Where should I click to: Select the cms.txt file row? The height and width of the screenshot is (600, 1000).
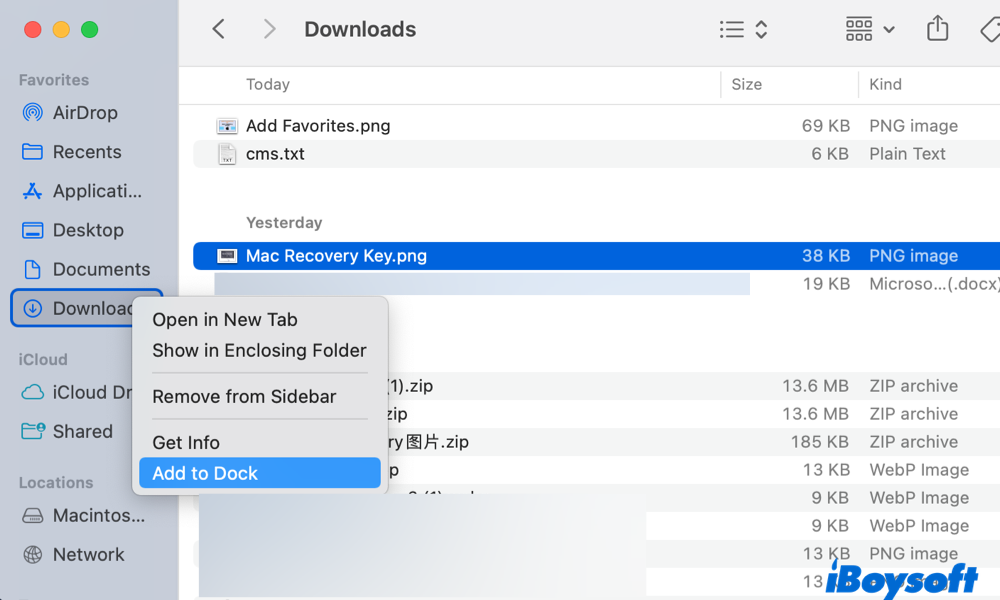pyautogui.click(x=276, y=154)
